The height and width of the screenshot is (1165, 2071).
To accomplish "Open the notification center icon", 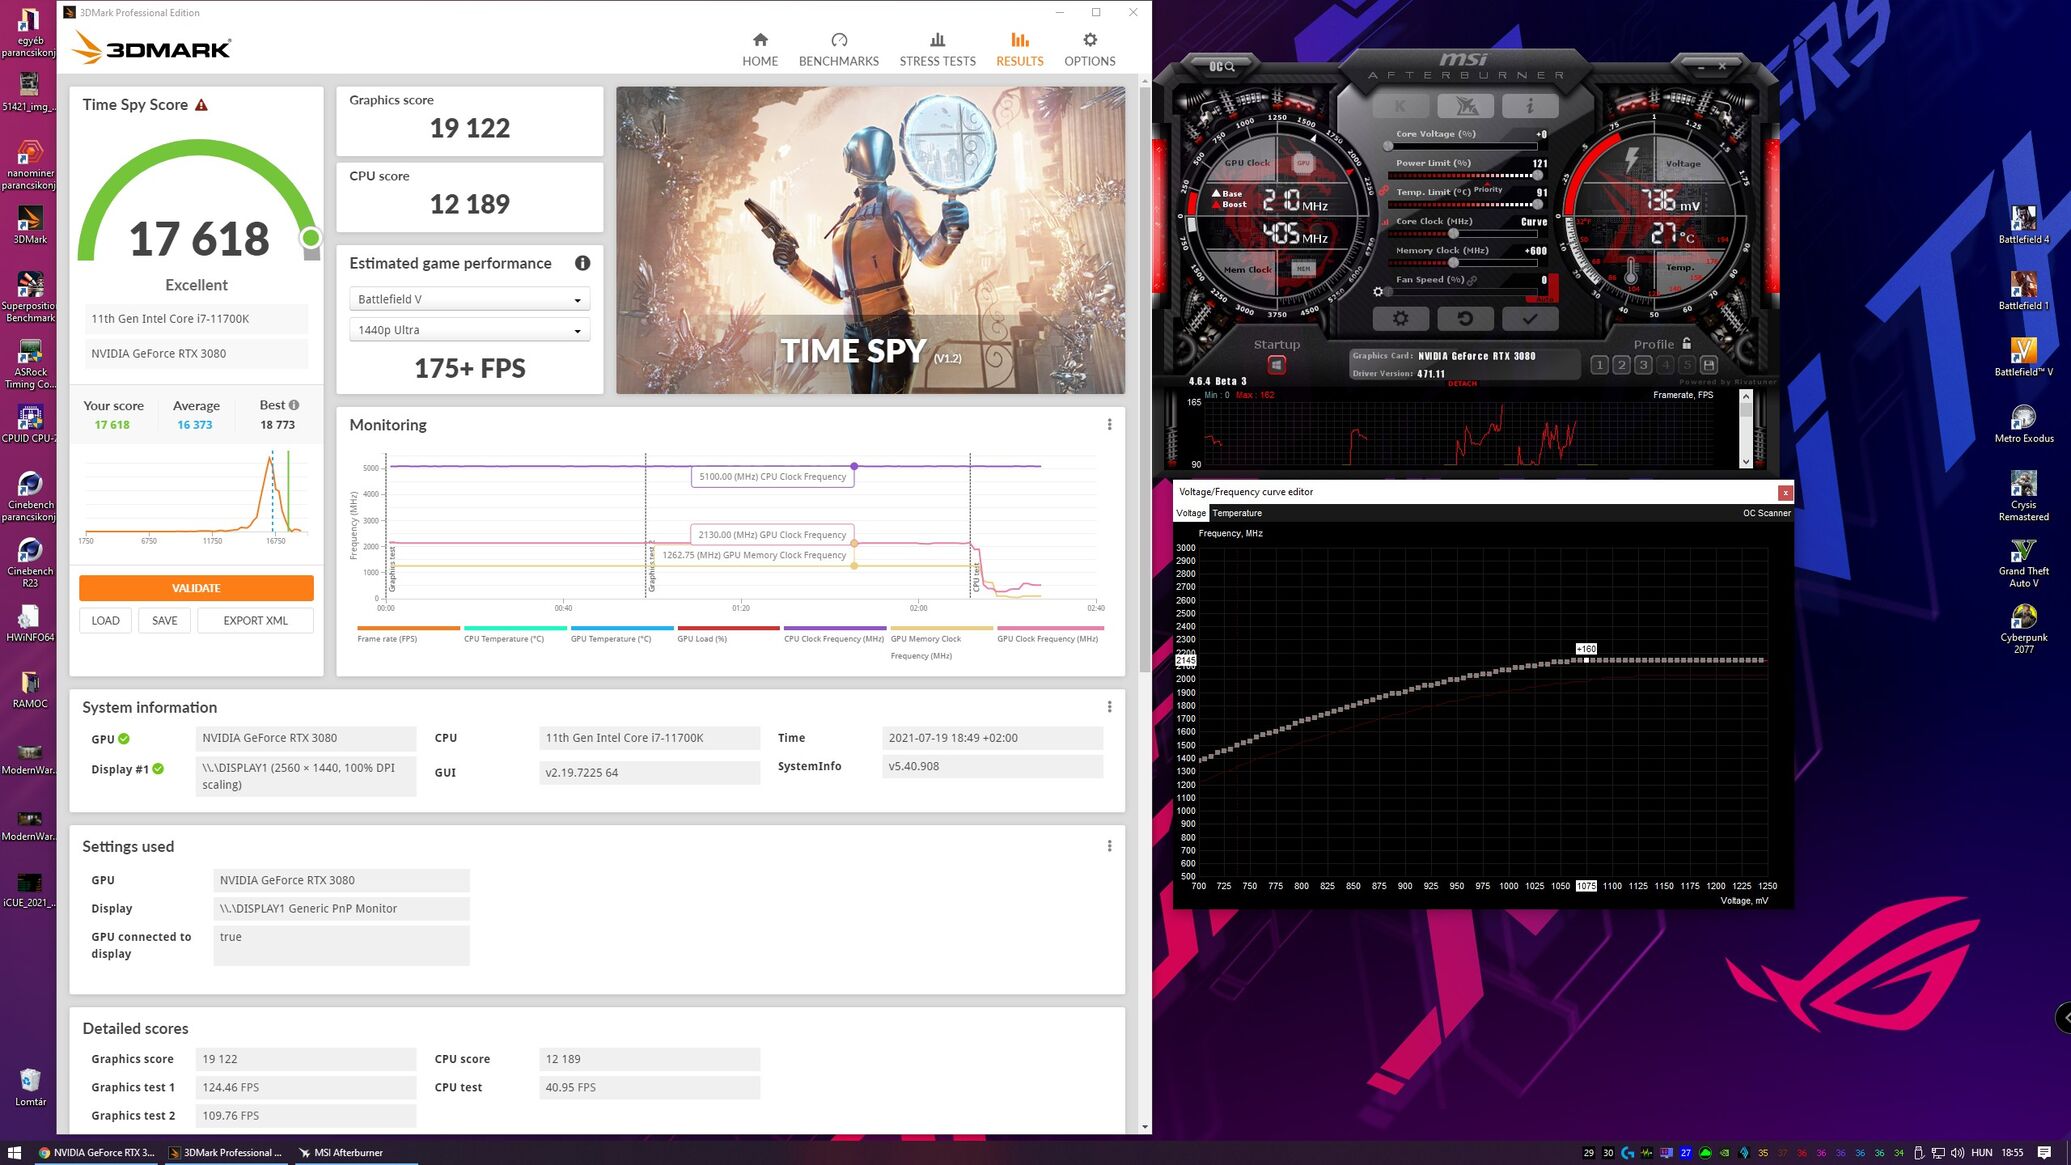I will pyautogui.click(x=2044, y=1152).
